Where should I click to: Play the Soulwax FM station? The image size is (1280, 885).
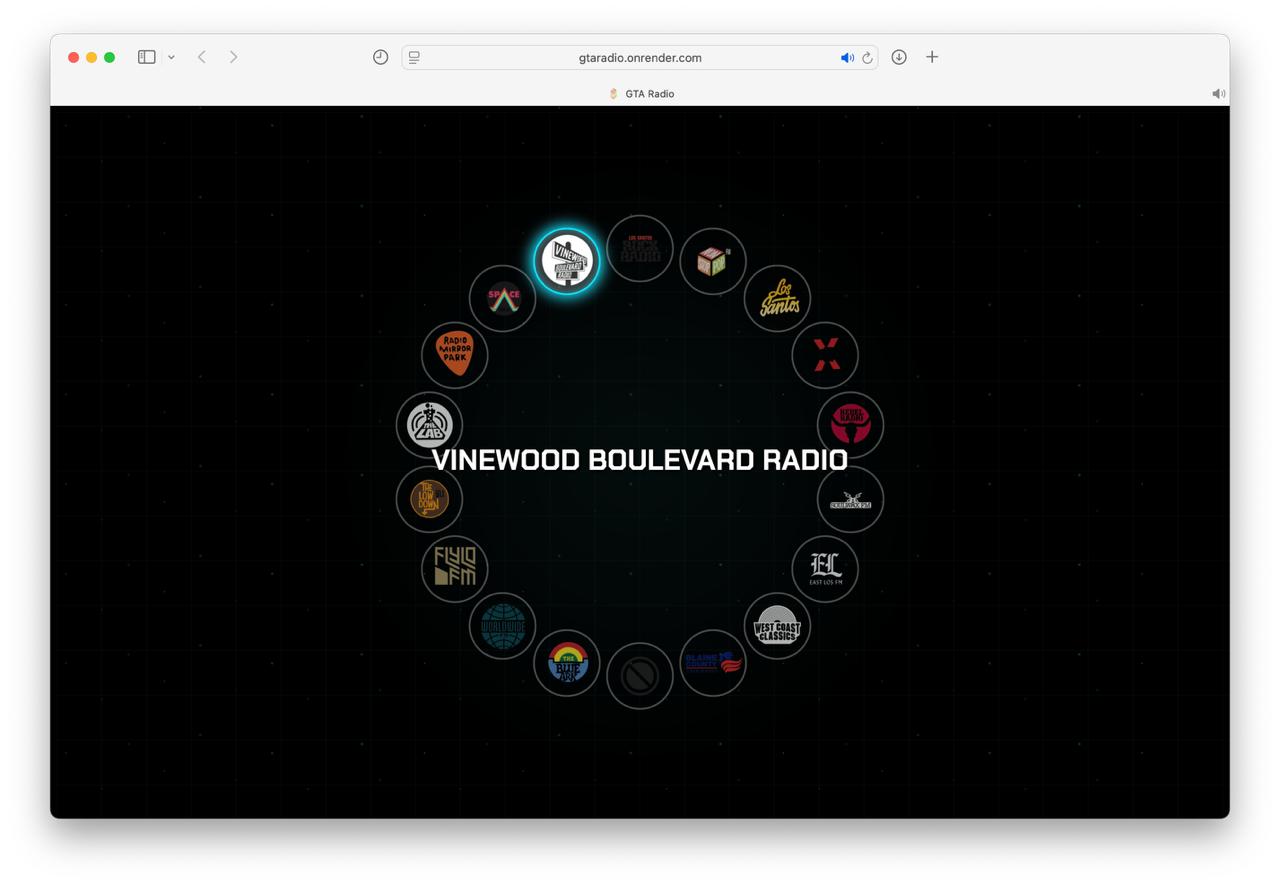pyautogui.click(x=850, y=499)
